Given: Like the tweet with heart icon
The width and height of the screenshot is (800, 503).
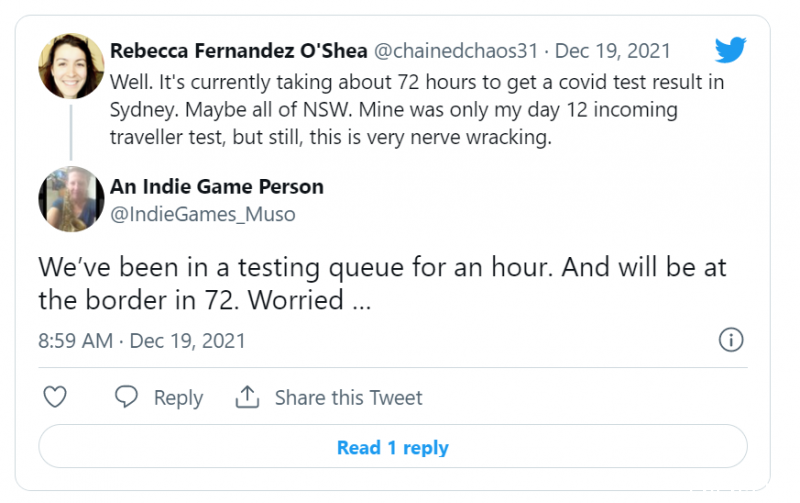Looking at the screenshot, I should click(55, 397).
